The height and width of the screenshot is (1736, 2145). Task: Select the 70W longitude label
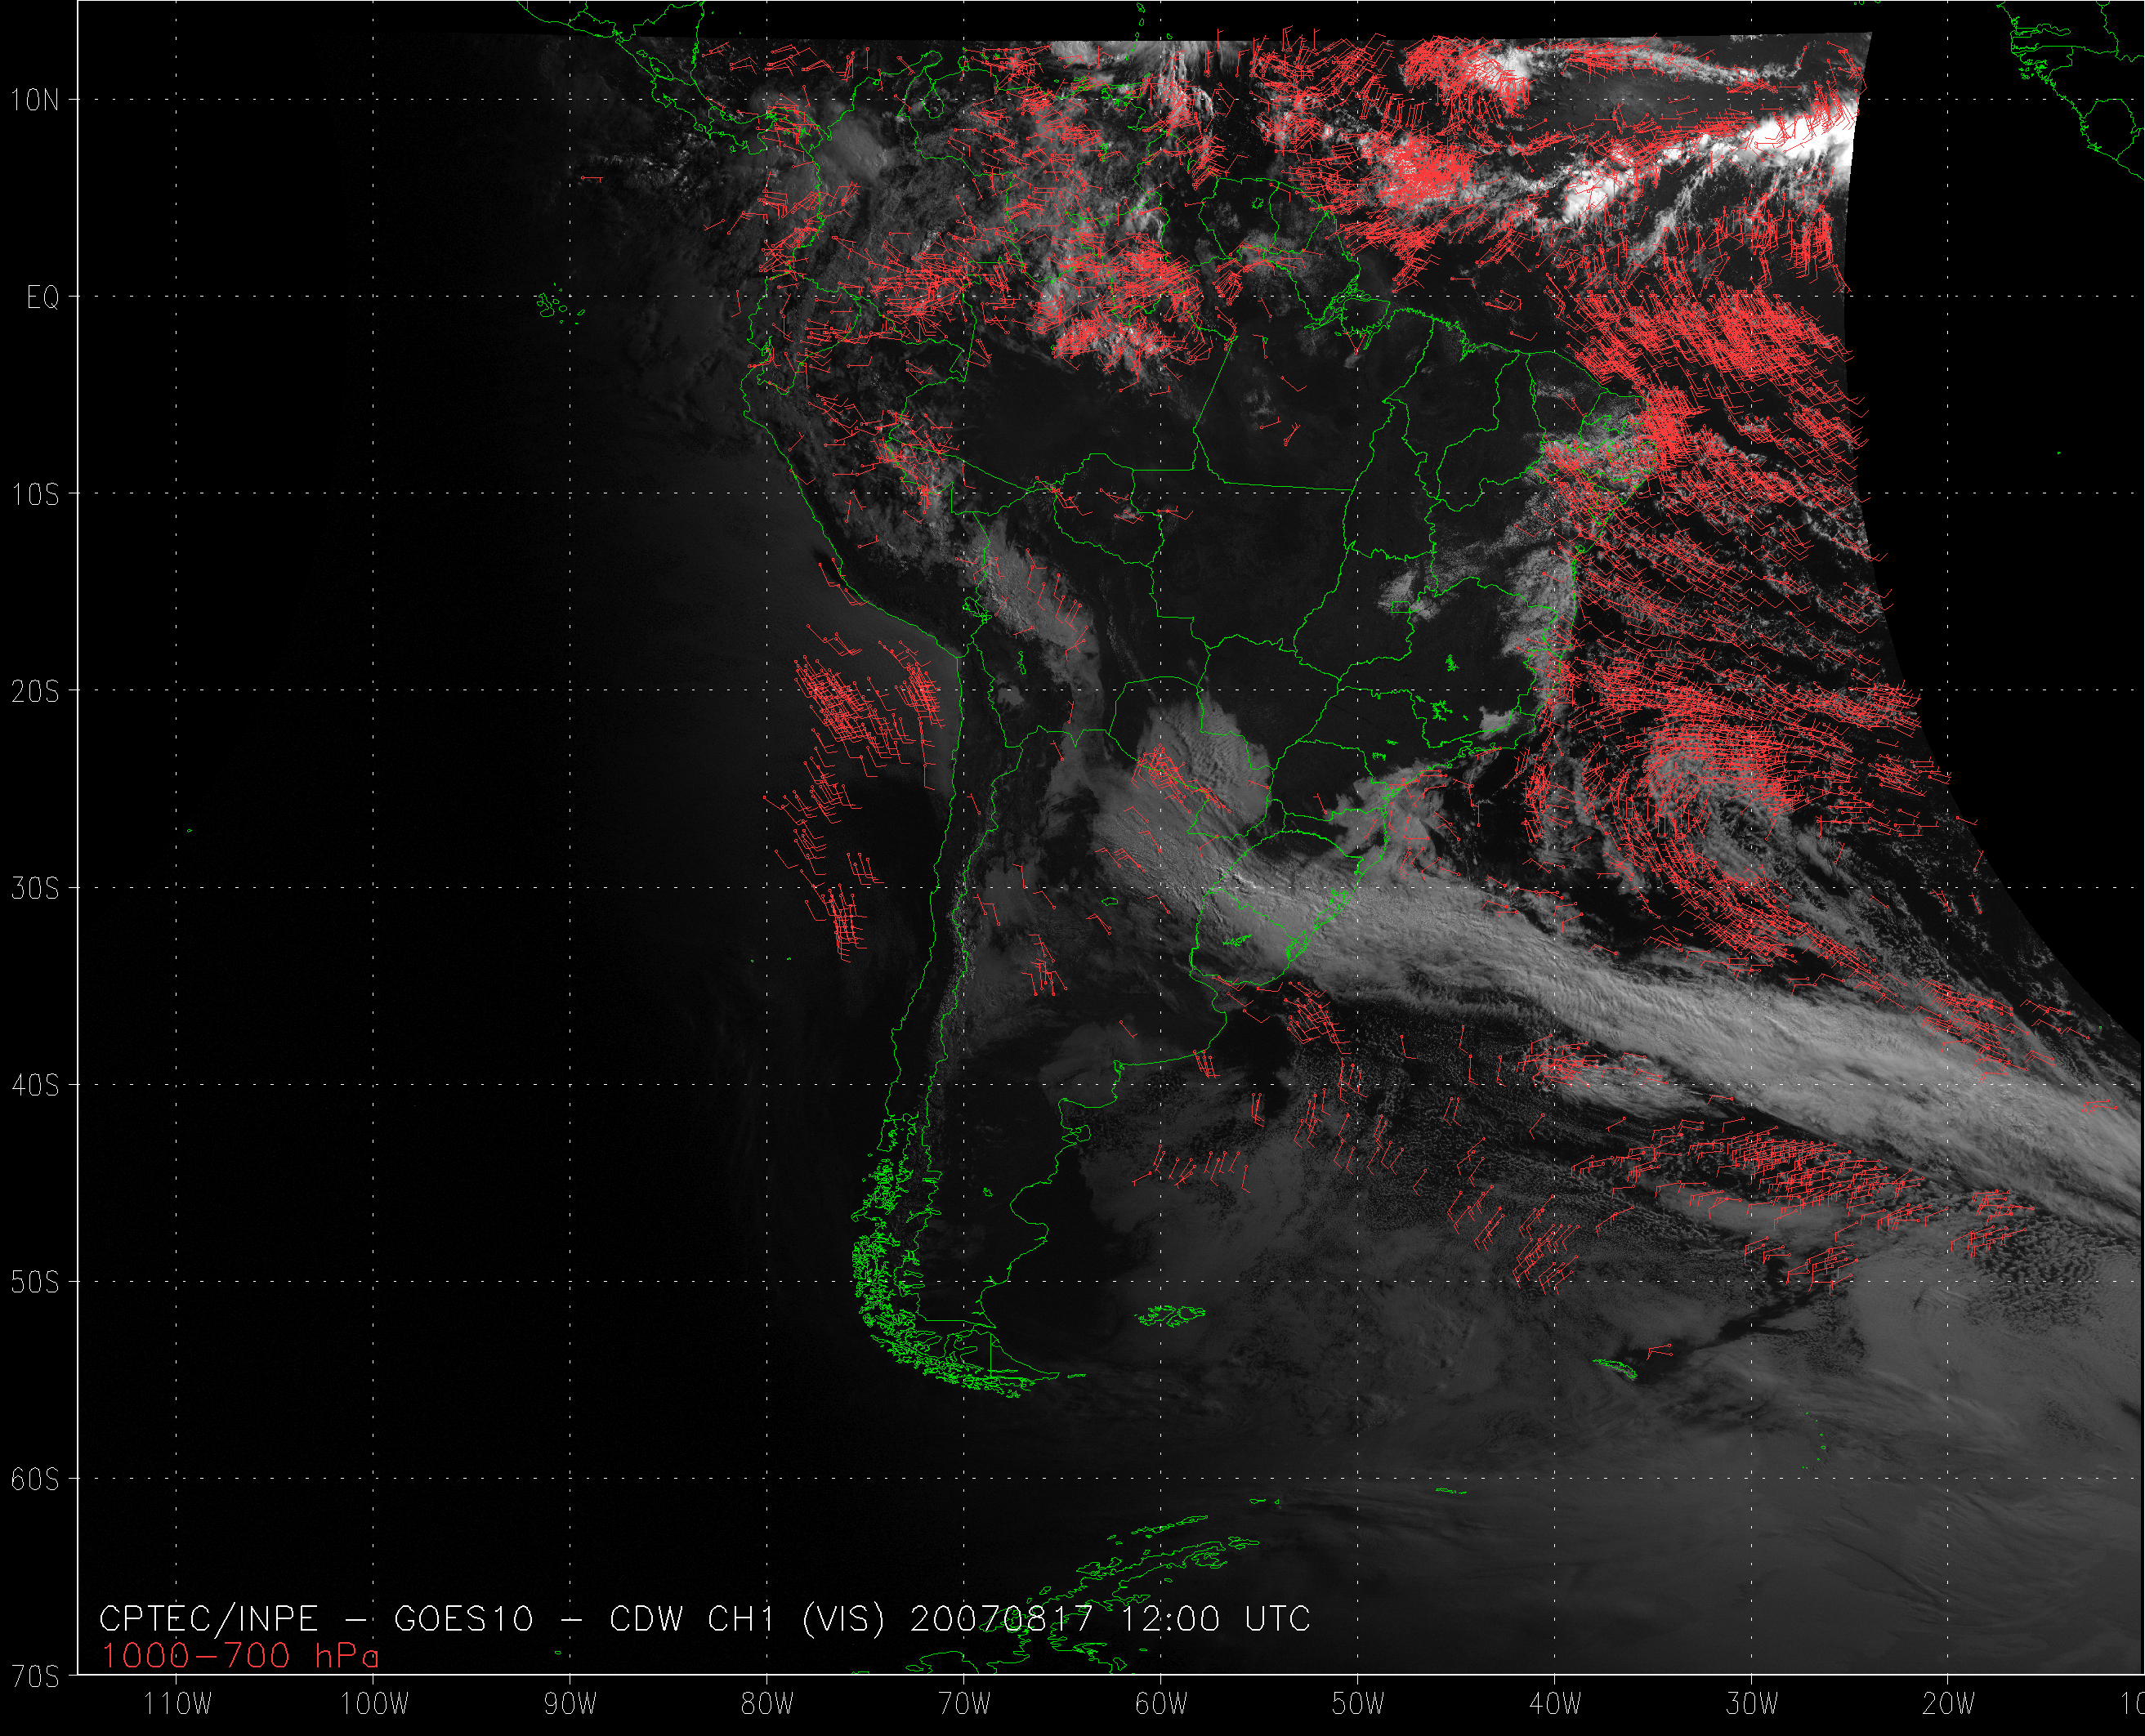point(964,1705)
